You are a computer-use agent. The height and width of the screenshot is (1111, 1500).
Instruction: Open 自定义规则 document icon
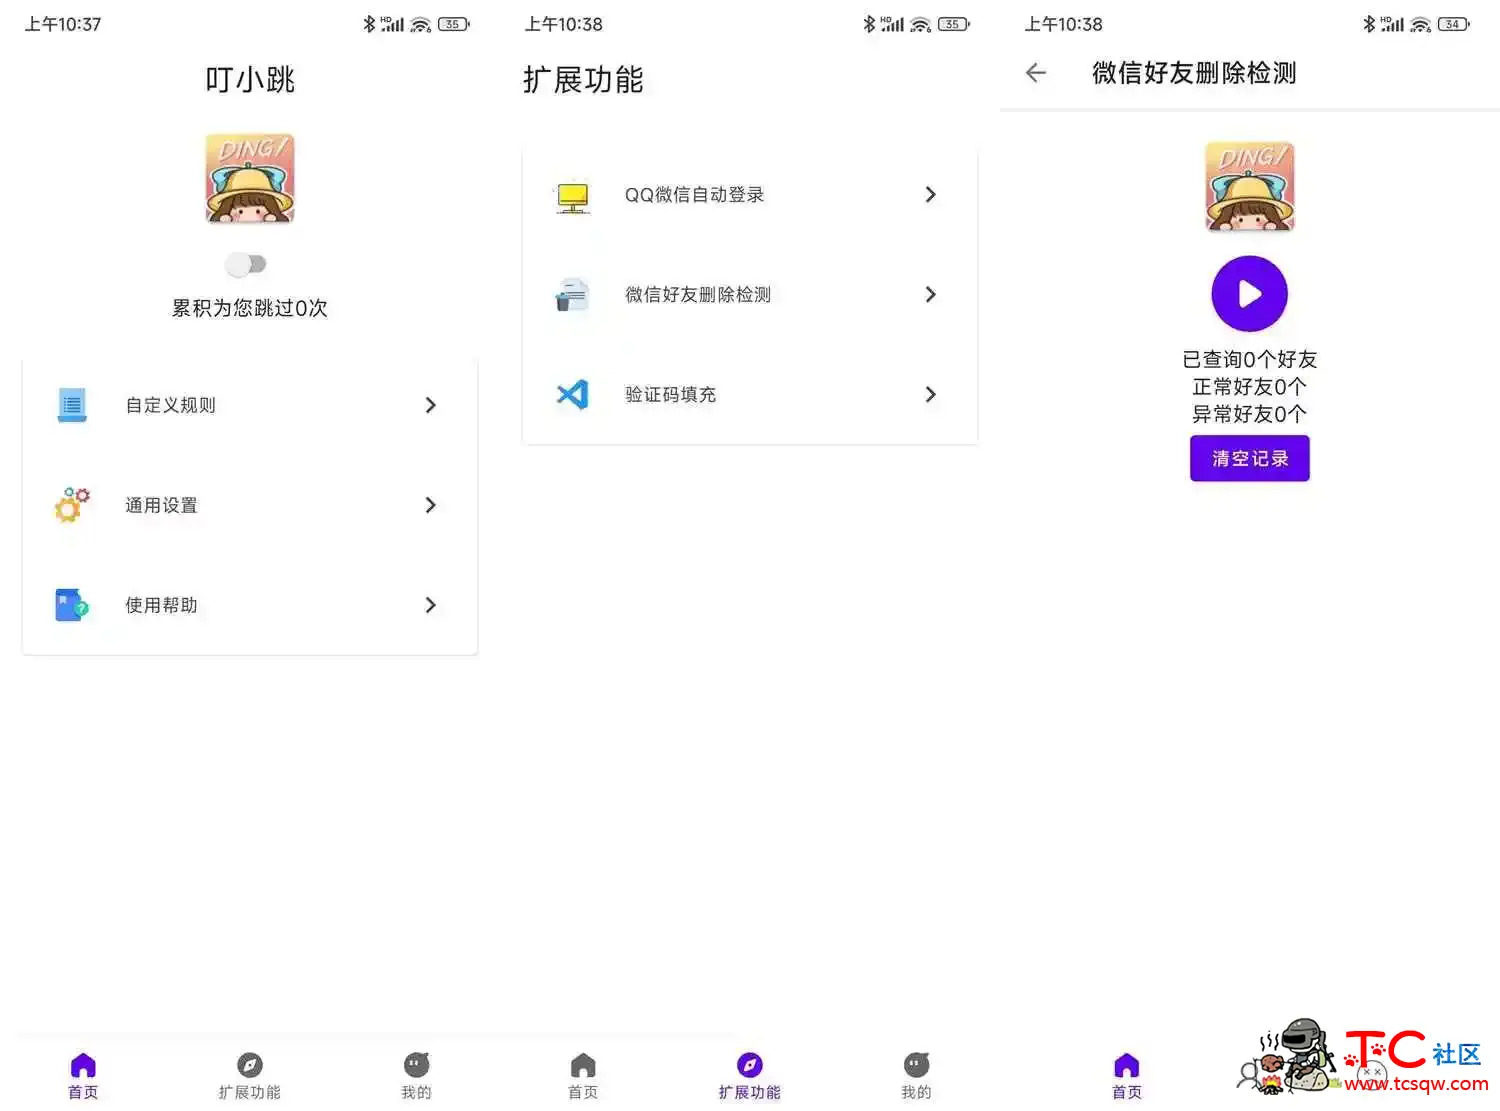tap(72, 405)
